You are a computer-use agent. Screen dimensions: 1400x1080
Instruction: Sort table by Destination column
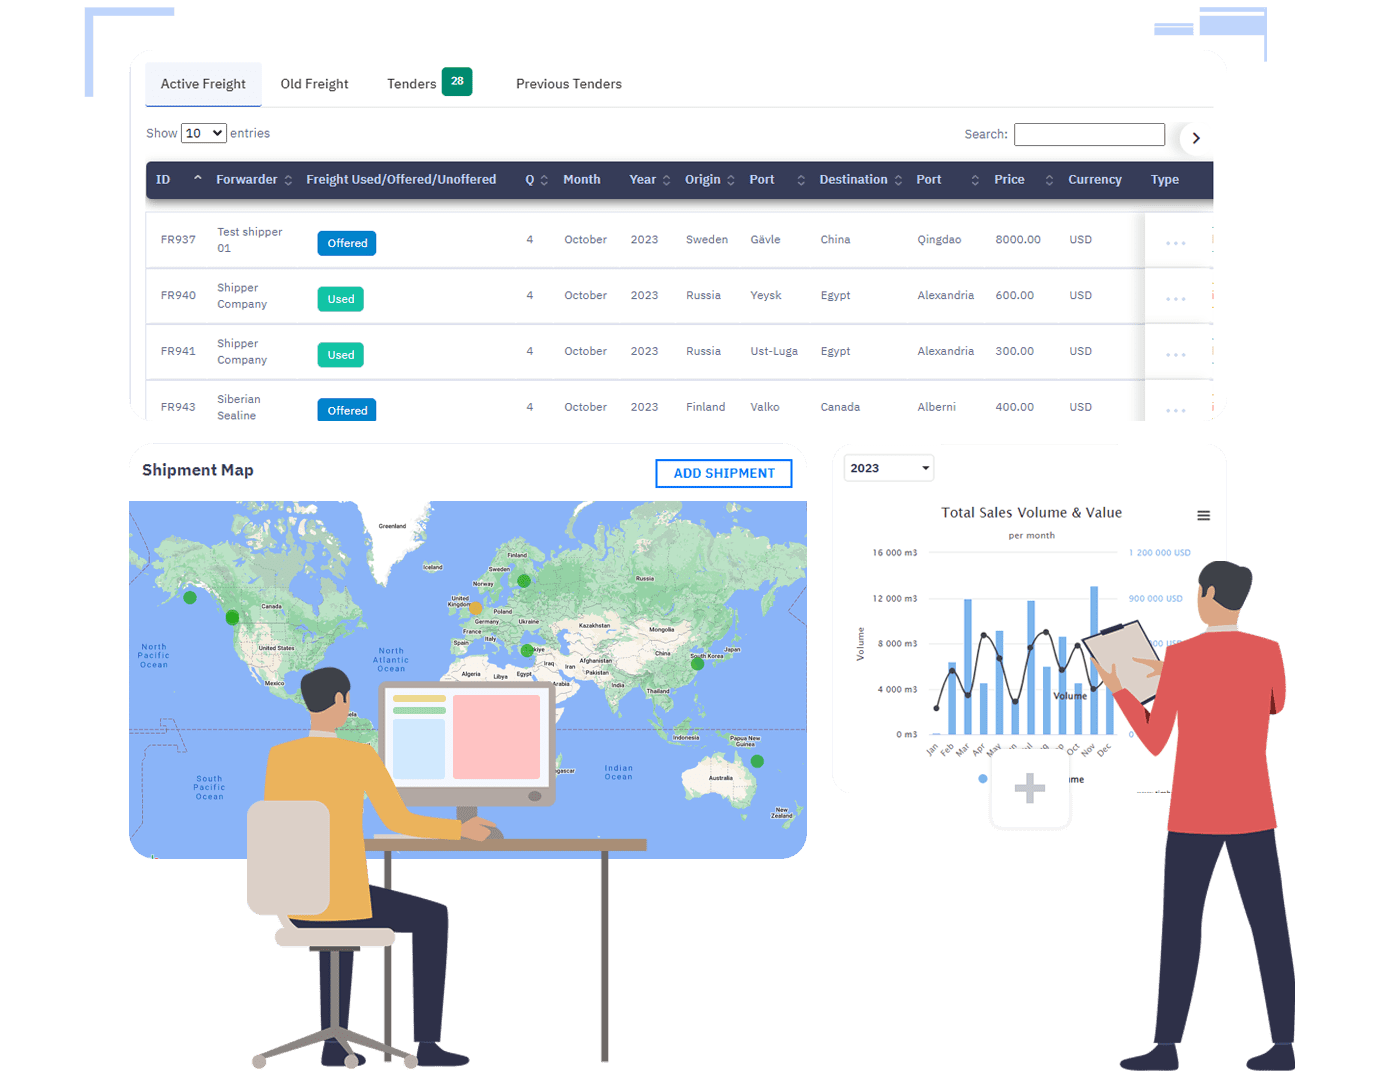pos(861,180)
